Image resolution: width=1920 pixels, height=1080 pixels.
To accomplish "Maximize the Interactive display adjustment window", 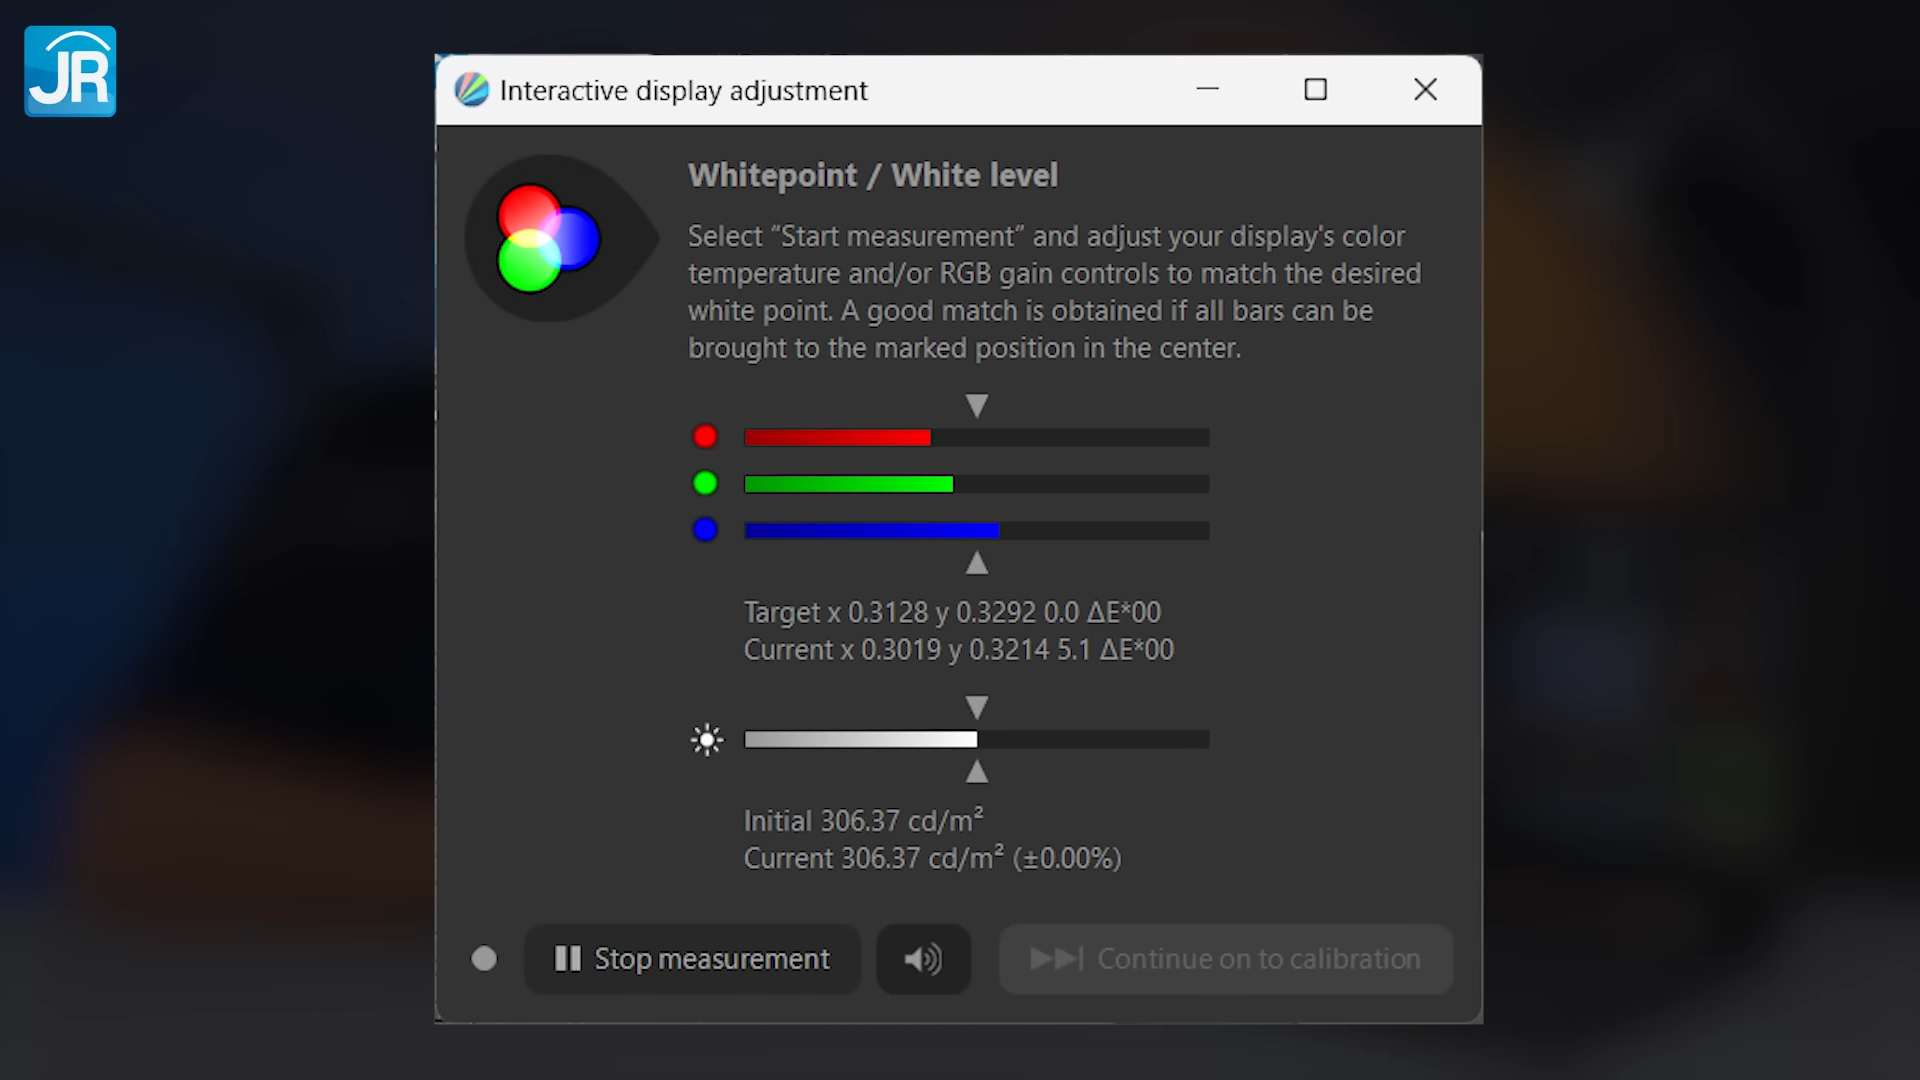I will (x=1316, y=90).
